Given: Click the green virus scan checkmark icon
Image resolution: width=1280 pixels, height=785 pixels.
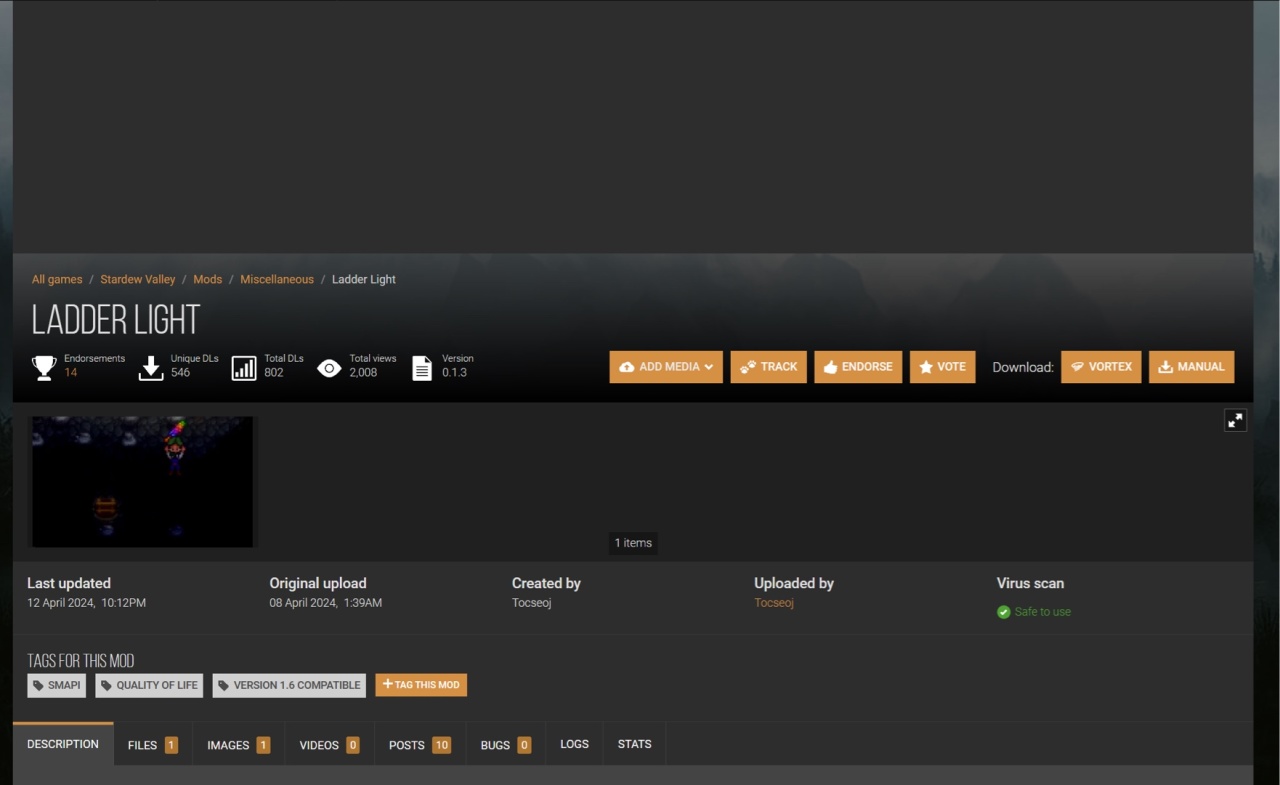Looking at the screenshot, I should [1004, 612].
